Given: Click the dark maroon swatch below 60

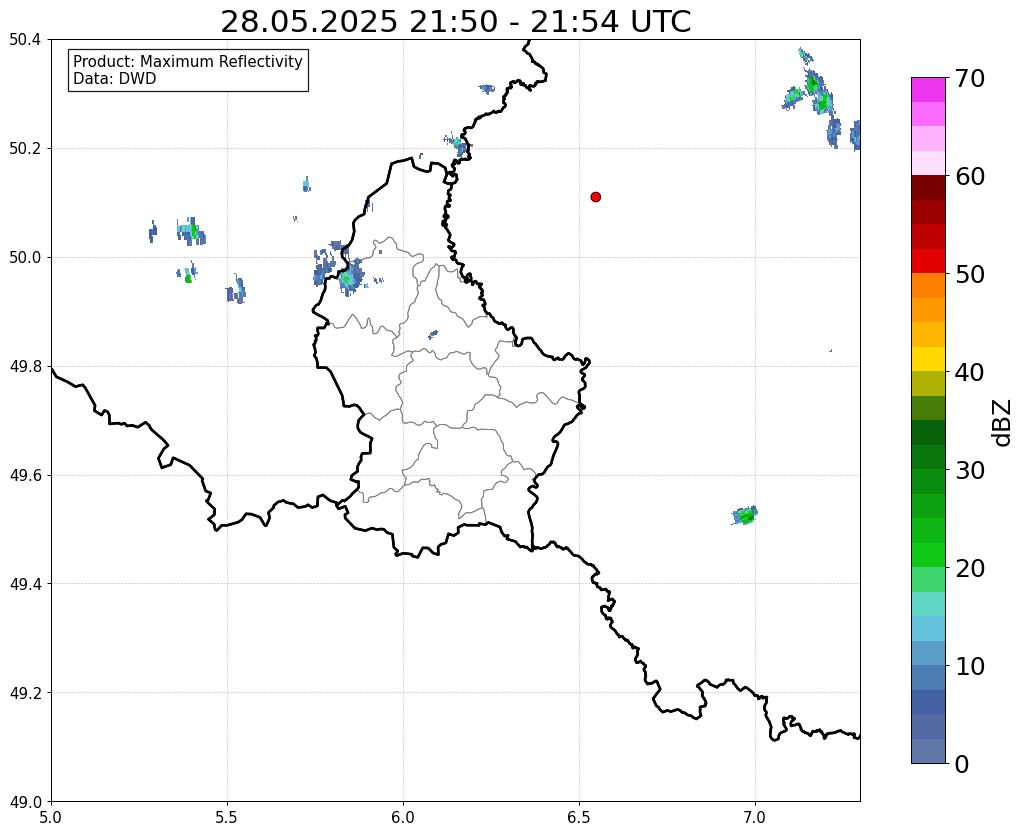Looking at the screenshot, I should point(928,187).
